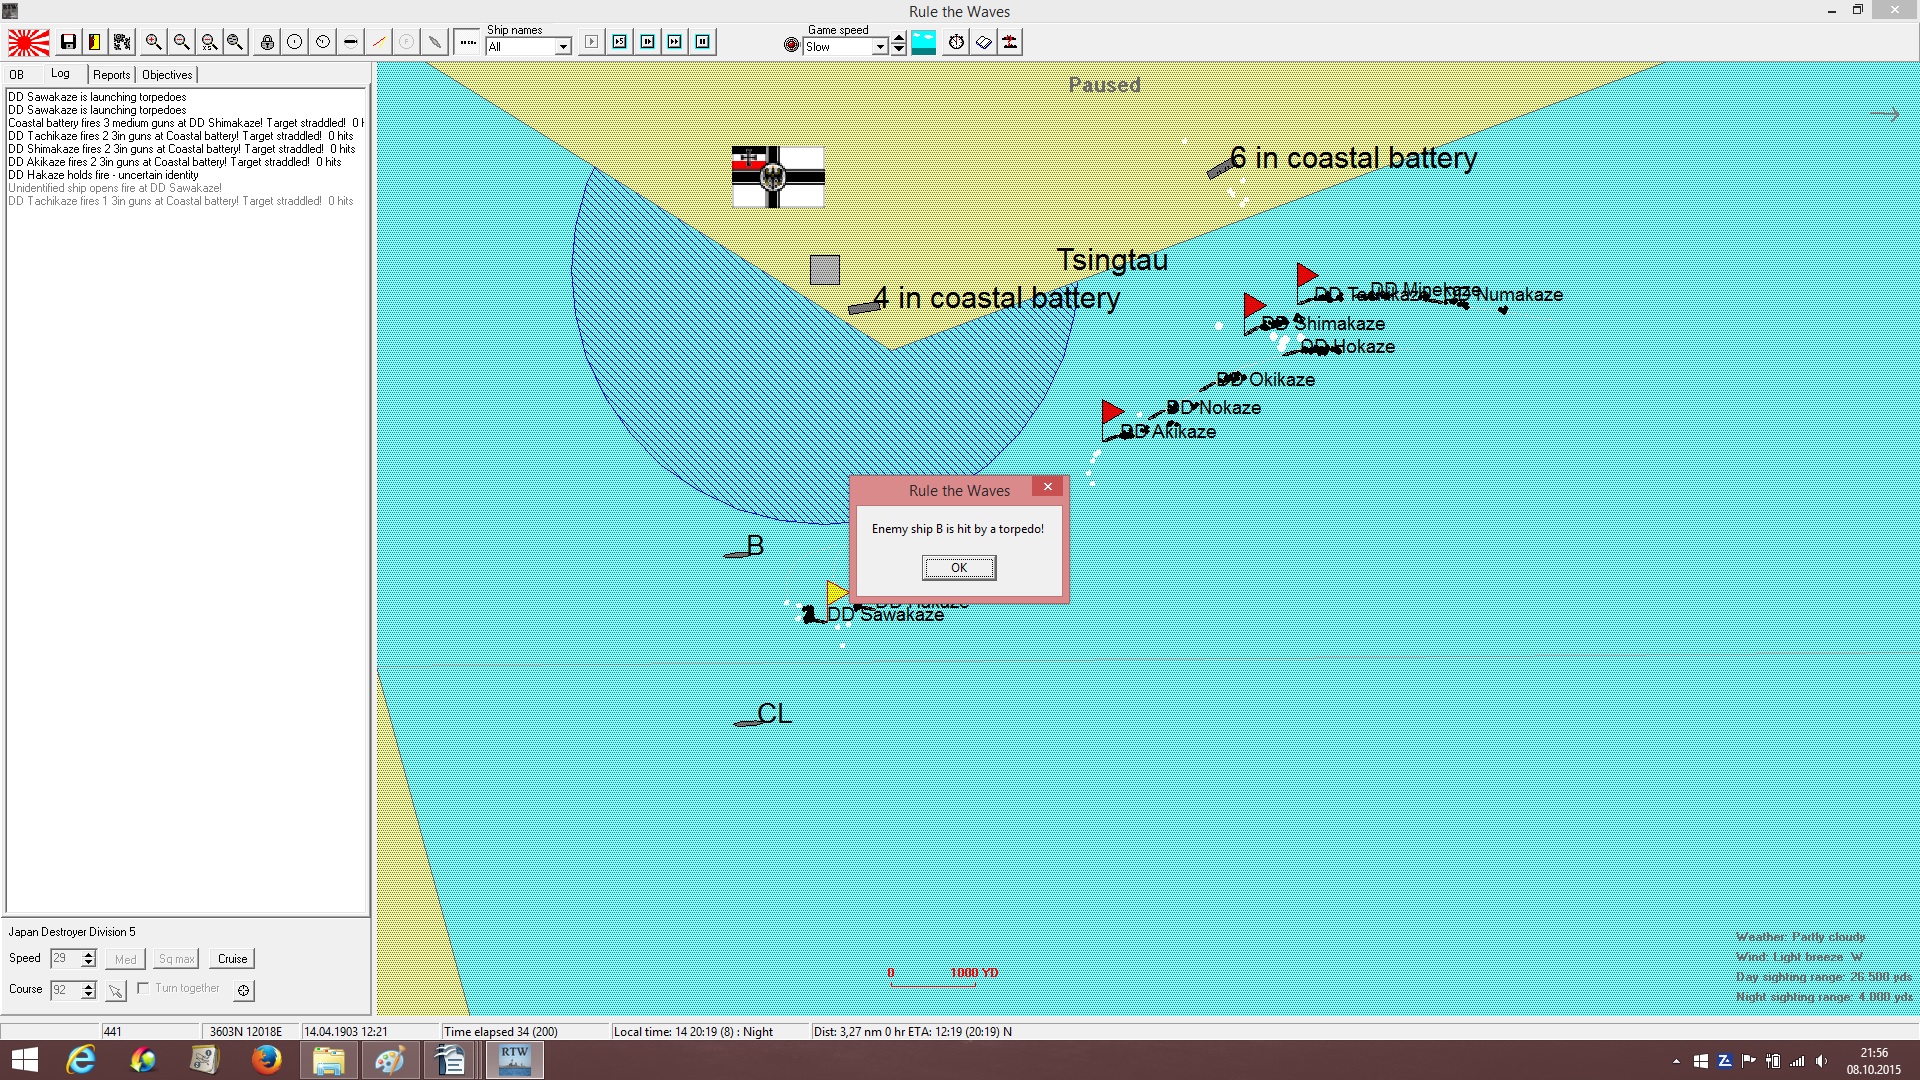This screenshot has height=1080, width=1920.
Task: Click the padlock lock icon in toolbar
Action: coord(267,42)
